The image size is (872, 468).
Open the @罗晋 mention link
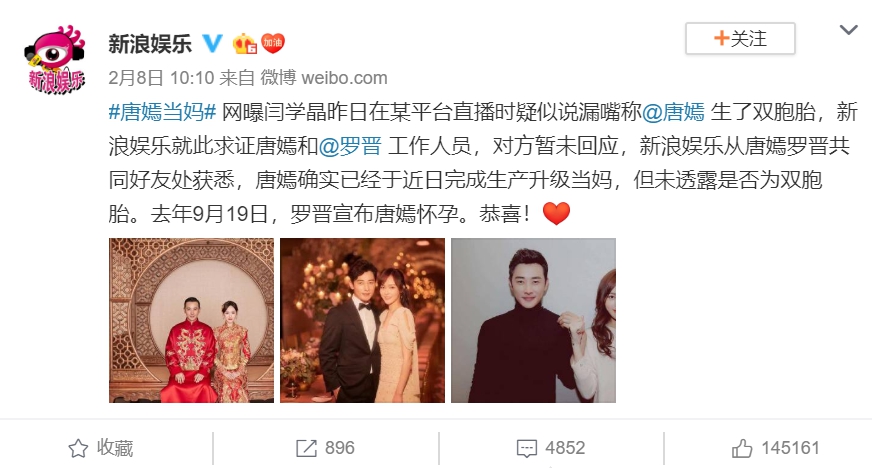(x=350, y=146)
